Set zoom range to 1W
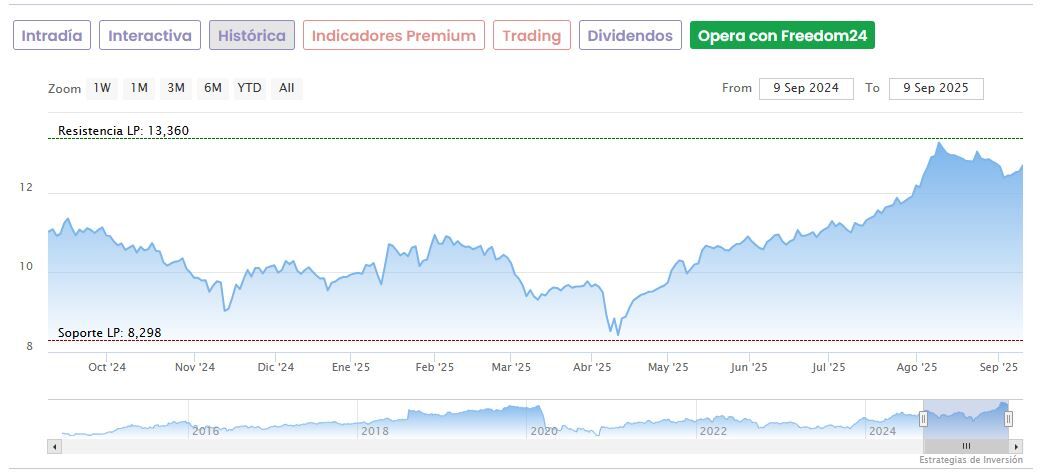Viewport: 1042px width, 475px height. click(102, 88)
